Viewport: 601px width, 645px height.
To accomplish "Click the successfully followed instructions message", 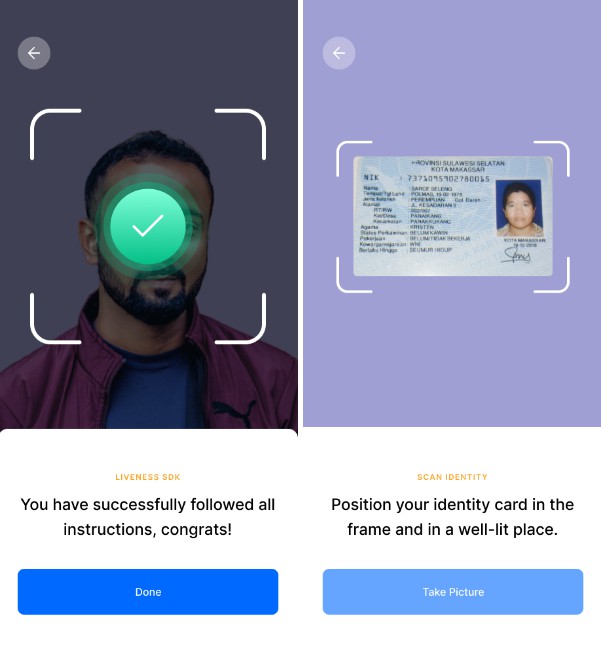I will [x=148, y=517].
